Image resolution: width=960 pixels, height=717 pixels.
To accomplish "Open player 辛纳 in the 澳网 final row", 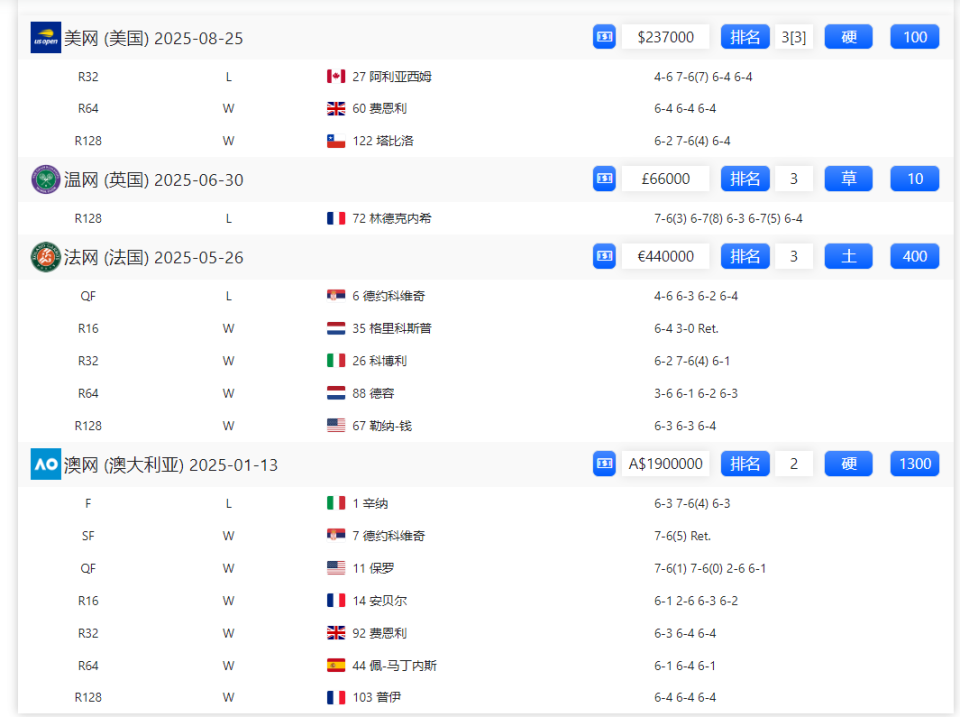I will point(375,504).
